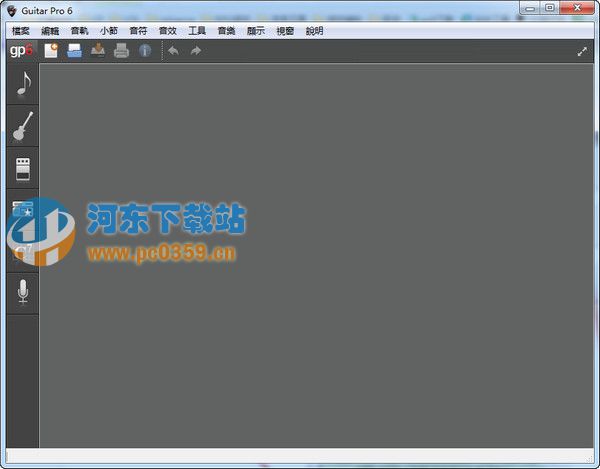Toggle fullscreen with the expand arrows
Screen dimensions: 600x469
pyautogui.click(x=582, y=52)
